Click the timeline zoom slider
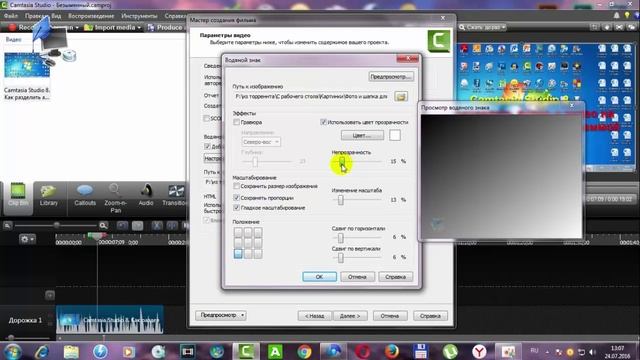This screenshot has width=640, height=360. [x=56, y=225]
